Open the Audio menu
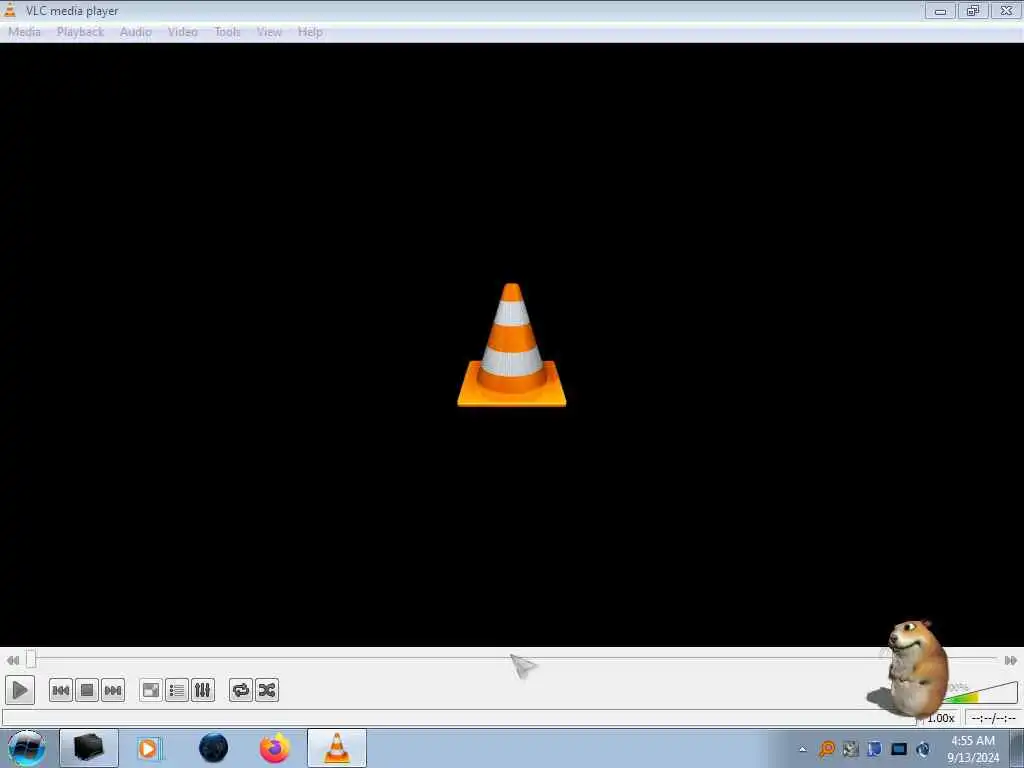 coord(135,32)
